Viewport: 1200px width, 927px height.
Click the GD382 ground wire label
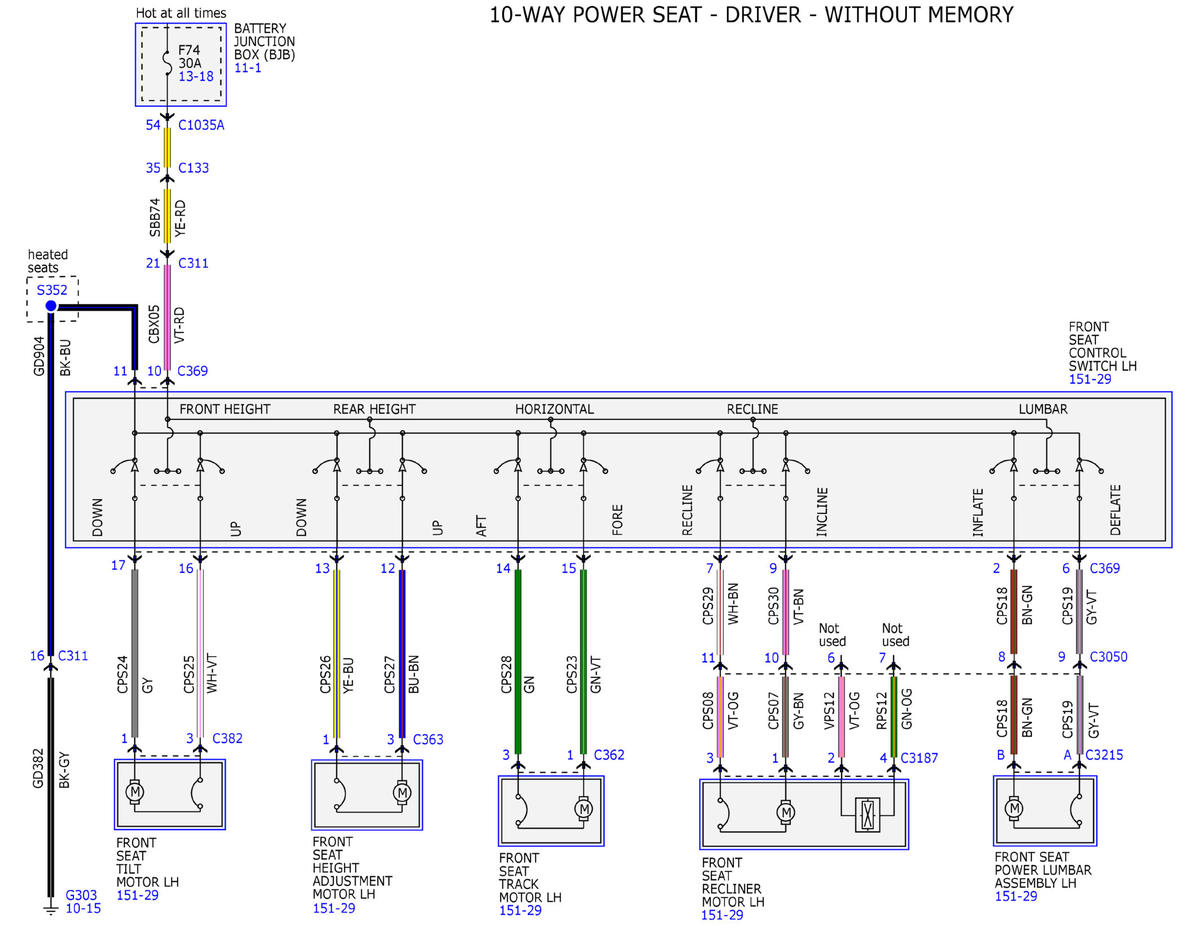point(39,768)
